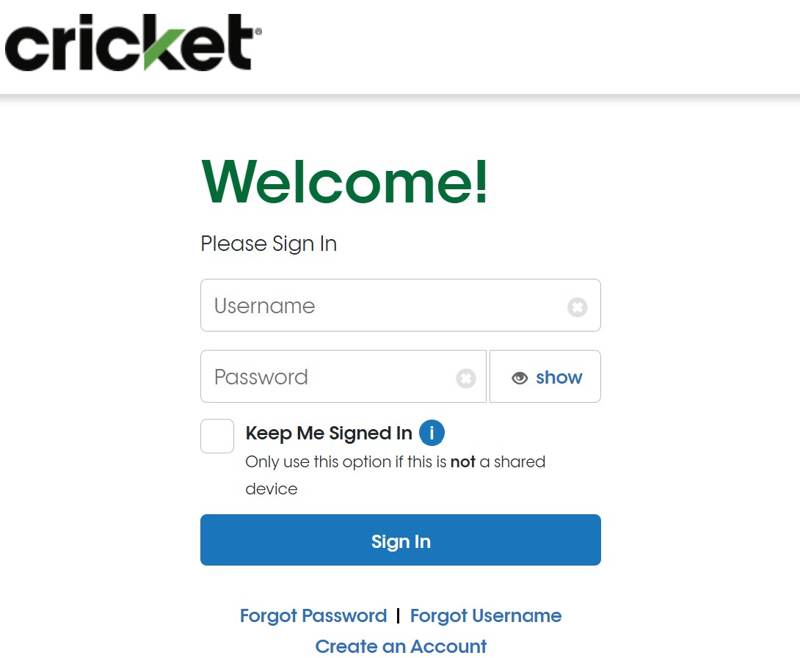
Task: Open the Forgot Password link
Action: coord(313,616)
